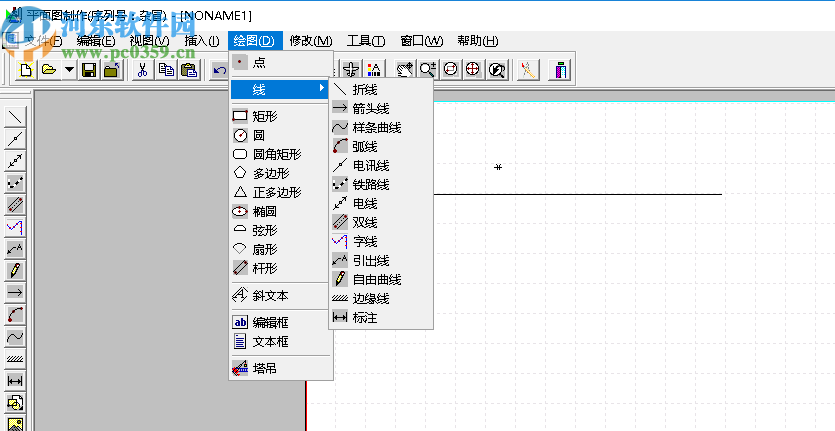Select 折线 in the line submenu
Screen dimensions: 835x431
tap(381, 90)
